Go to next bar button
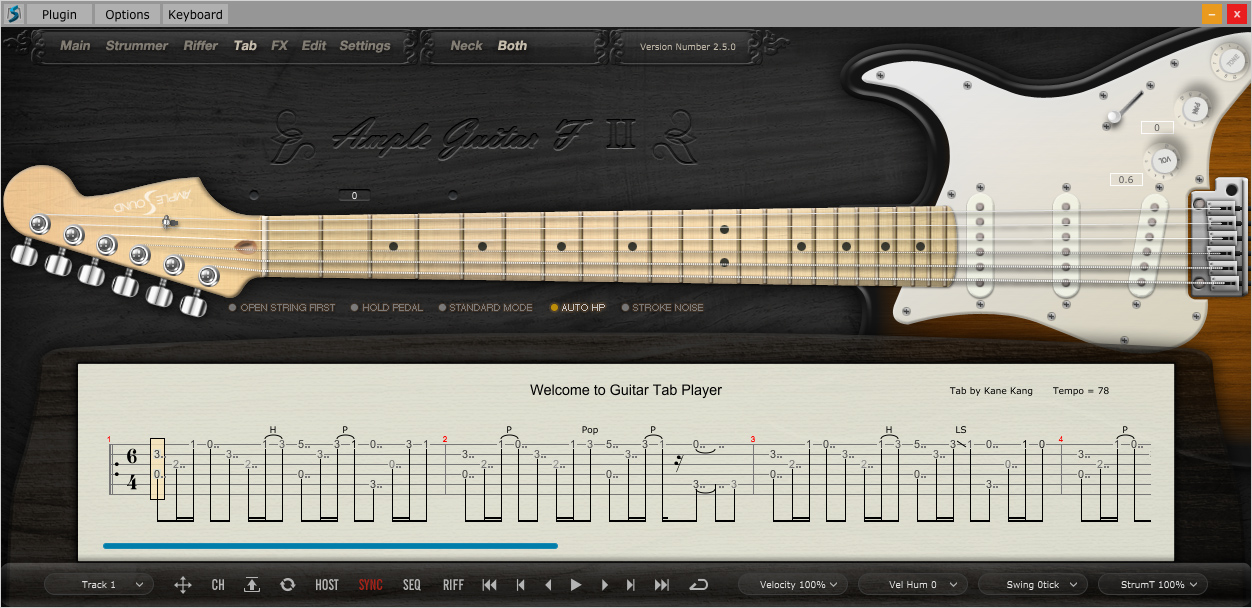 pos(631,585)
